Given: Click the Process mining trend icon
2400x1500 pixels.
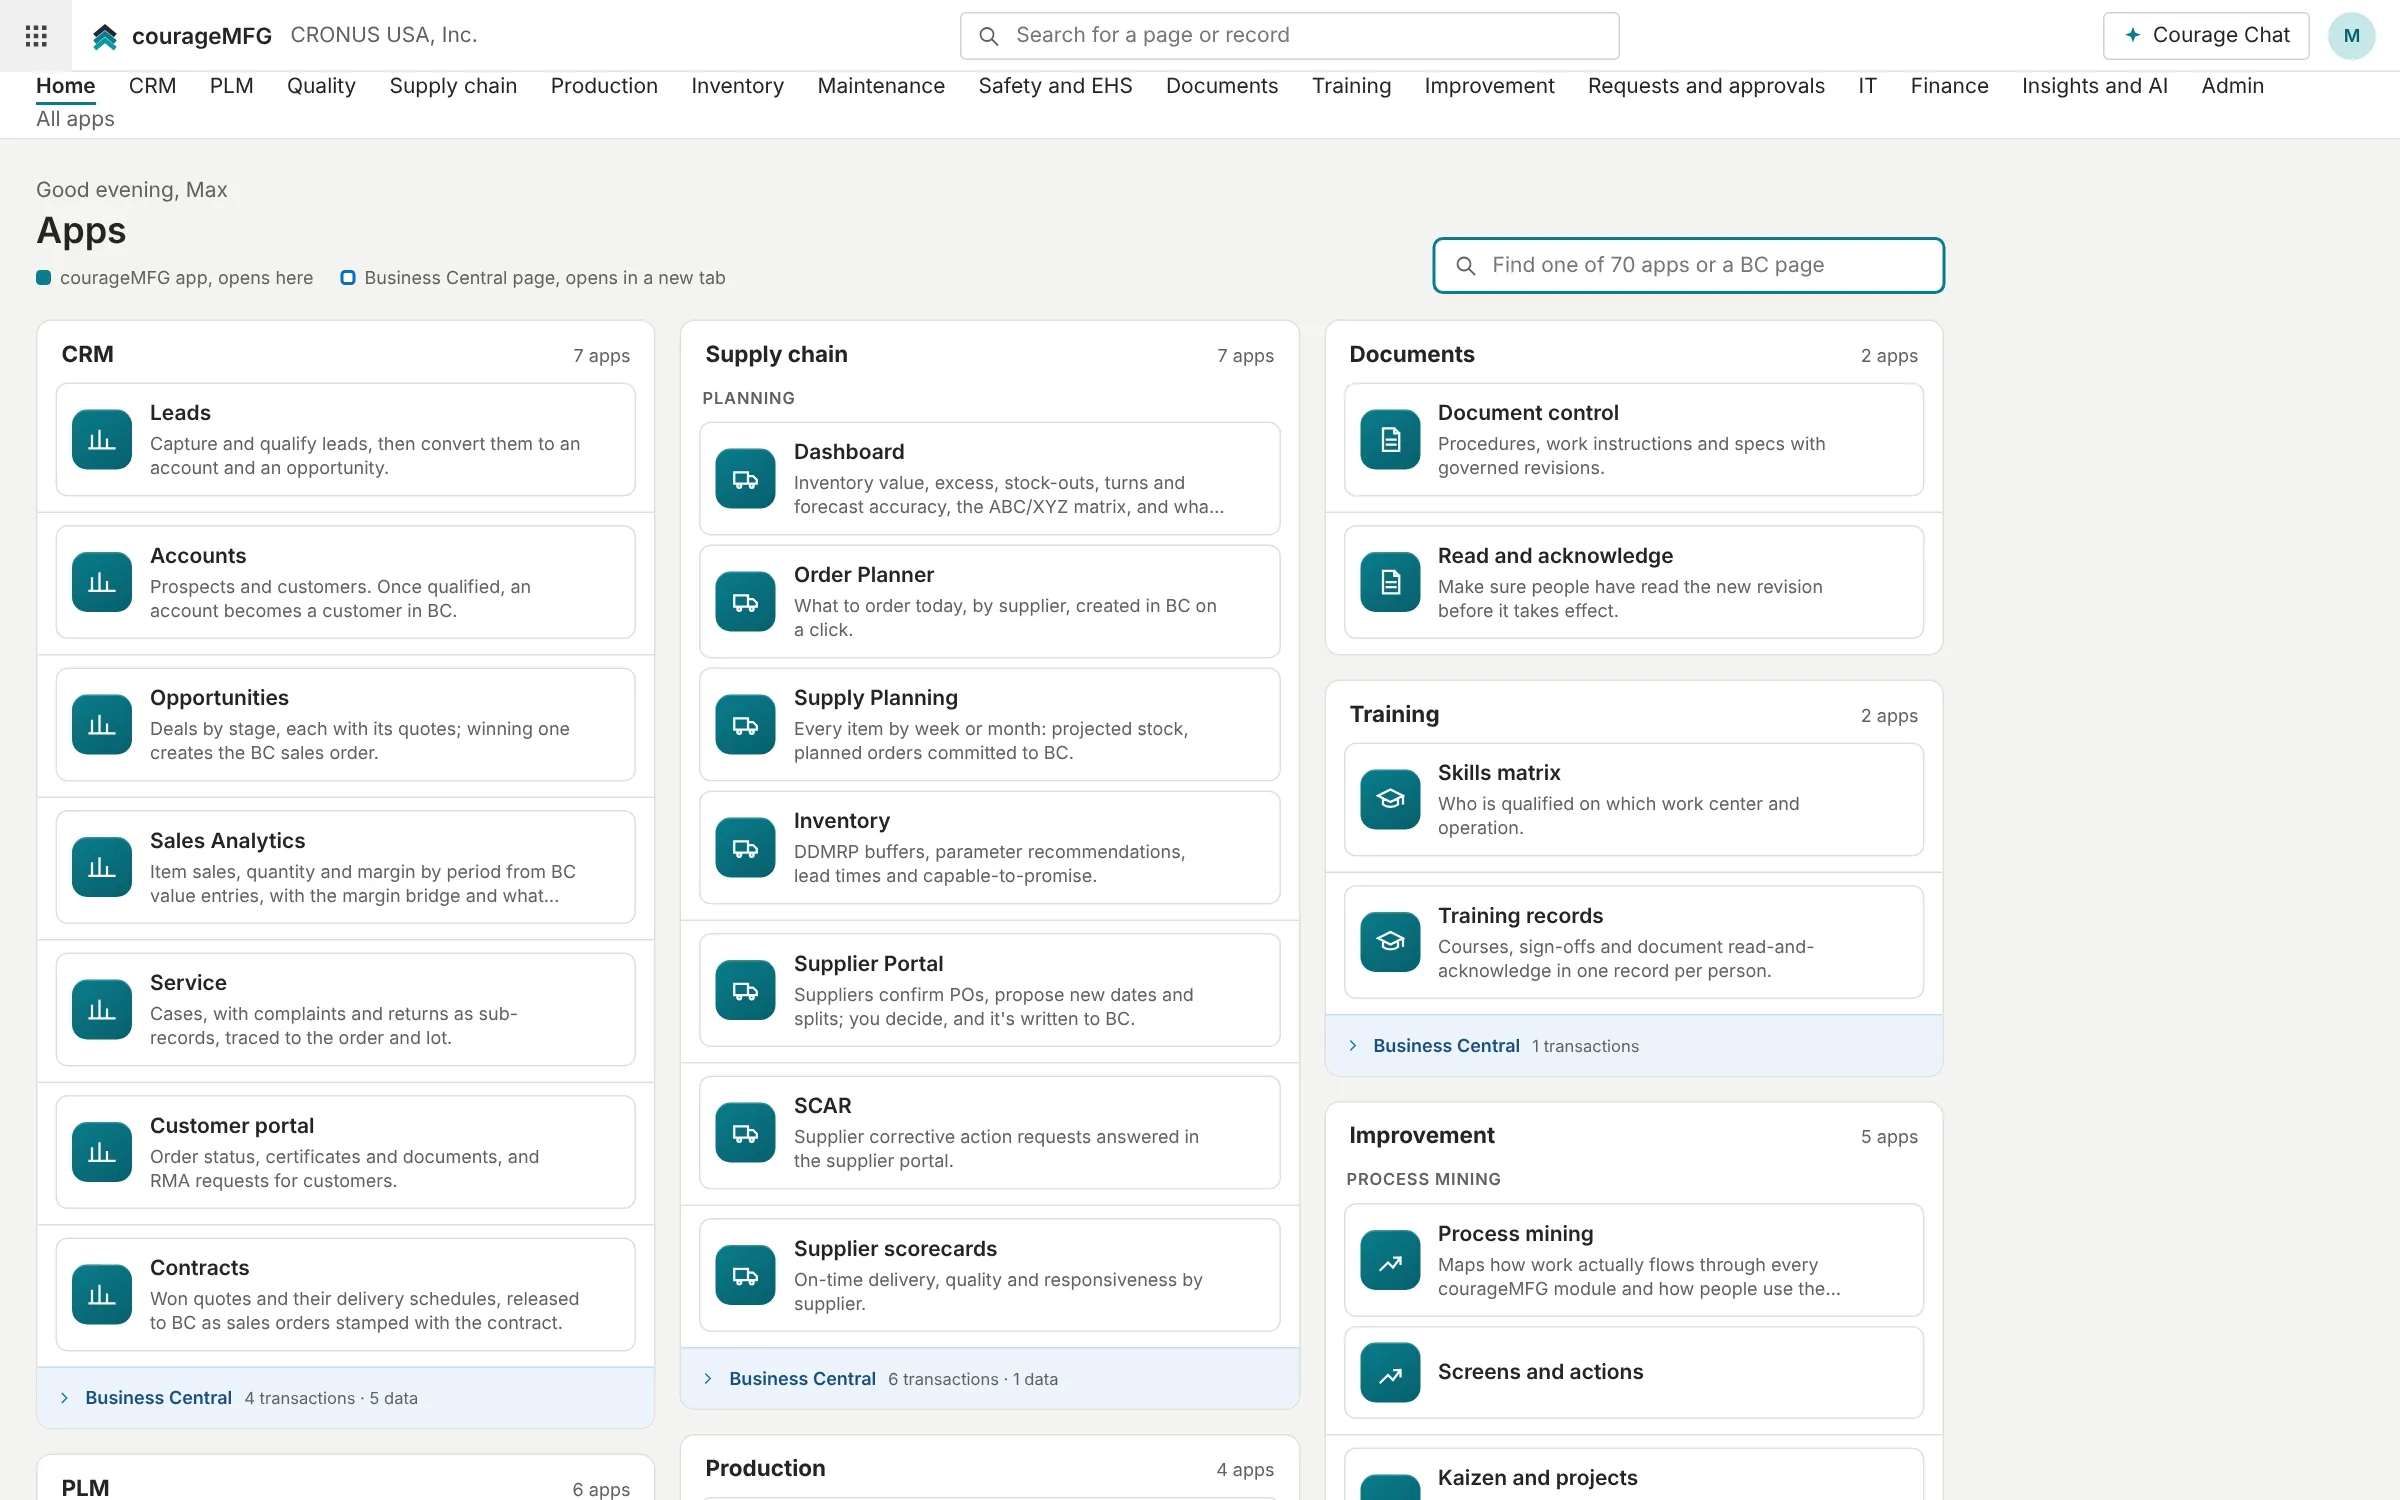Looking at the screenshot, I should click(x=1390, y=1260).
